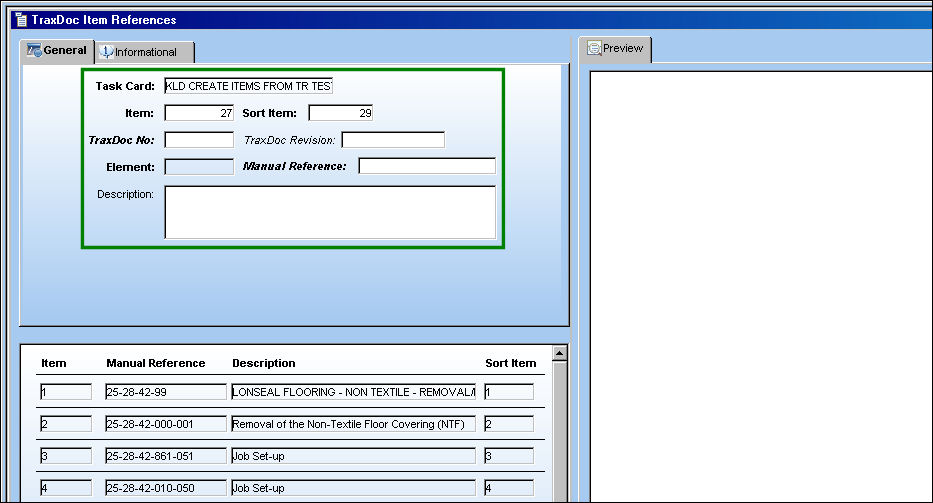Select description LONSEAL FLOORING - NON TEXTILE
Image resolution: width=933 pixels, height=503 pixels.
click(353, 392)
